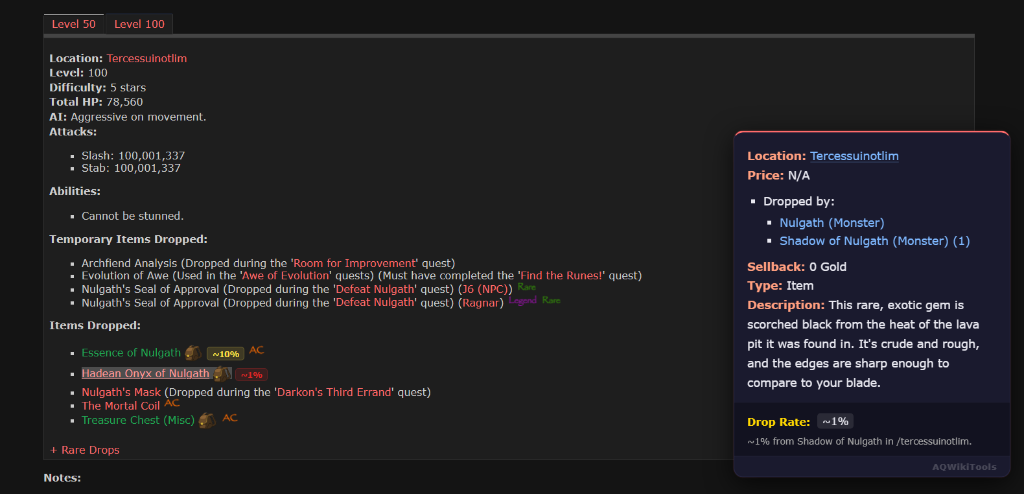The width and height of the screenshot is (1024, 494).
Task: Open the Tercessuinotlim location link in main page
Action: (x=147, y=58)
